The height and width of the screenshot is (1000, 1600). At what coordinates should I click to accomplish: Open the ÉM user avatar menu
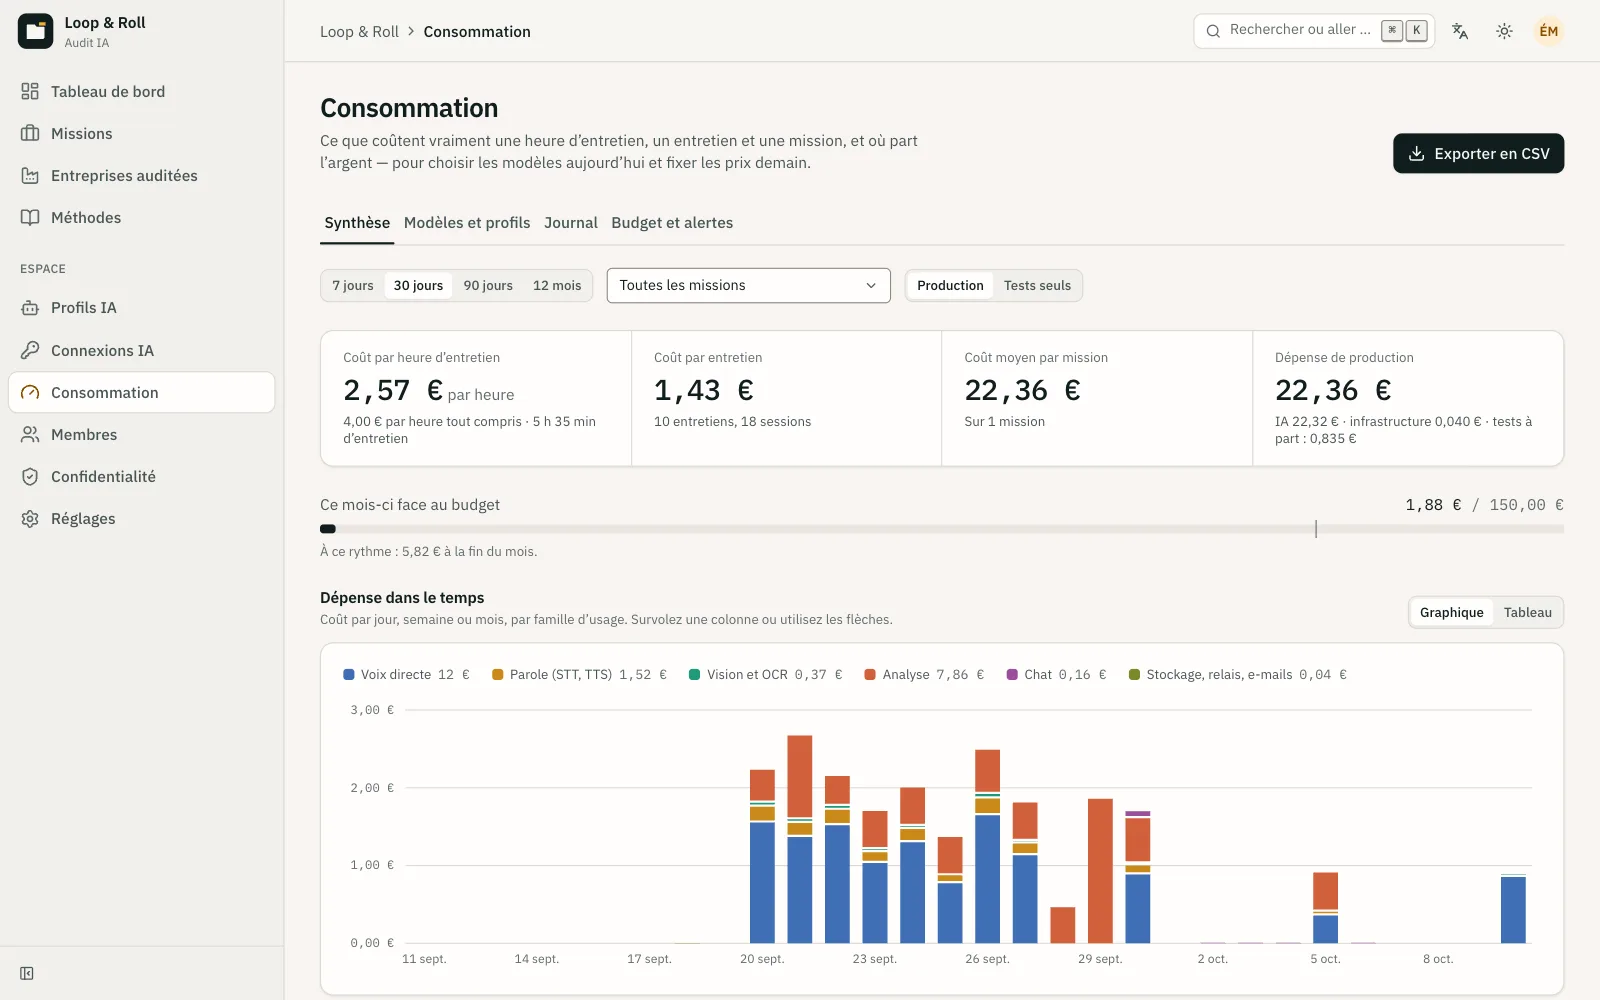pos(1549,31)
